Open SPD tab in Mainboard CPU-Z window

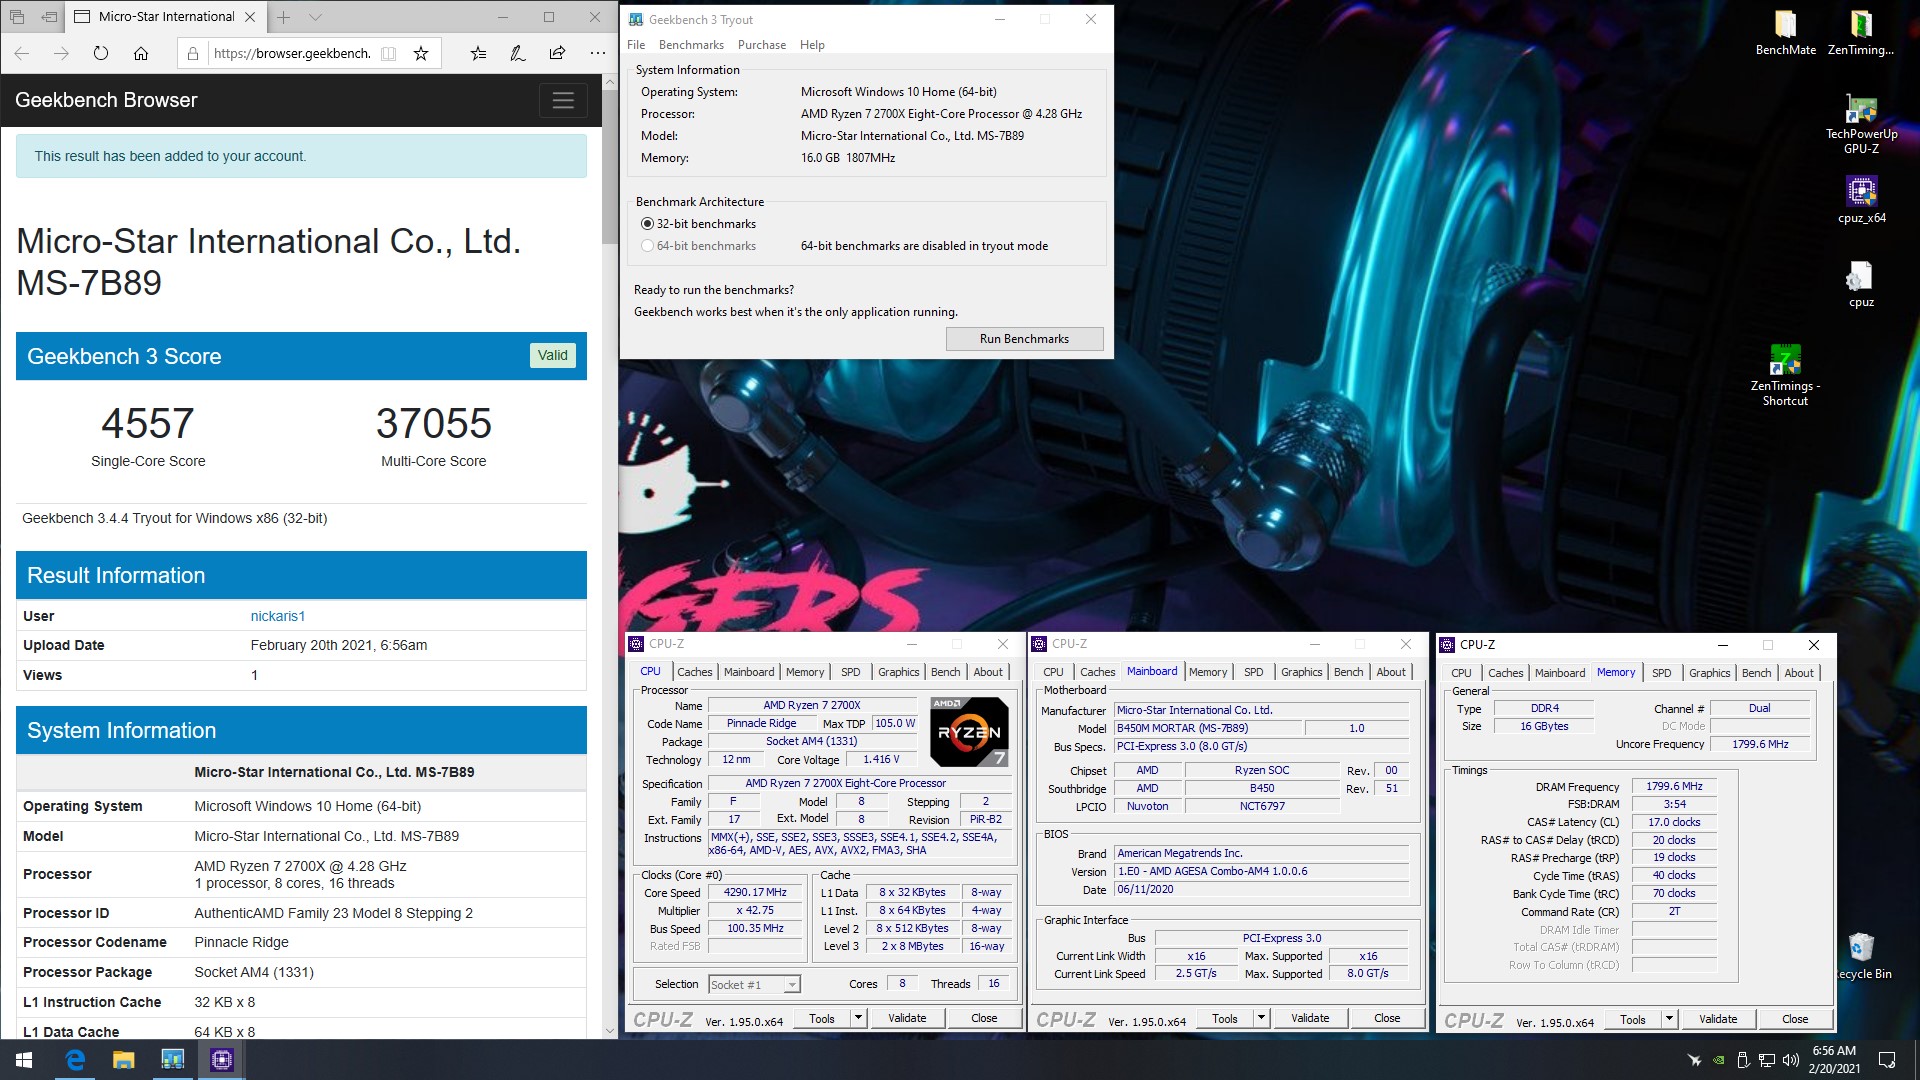(1253, 672)
